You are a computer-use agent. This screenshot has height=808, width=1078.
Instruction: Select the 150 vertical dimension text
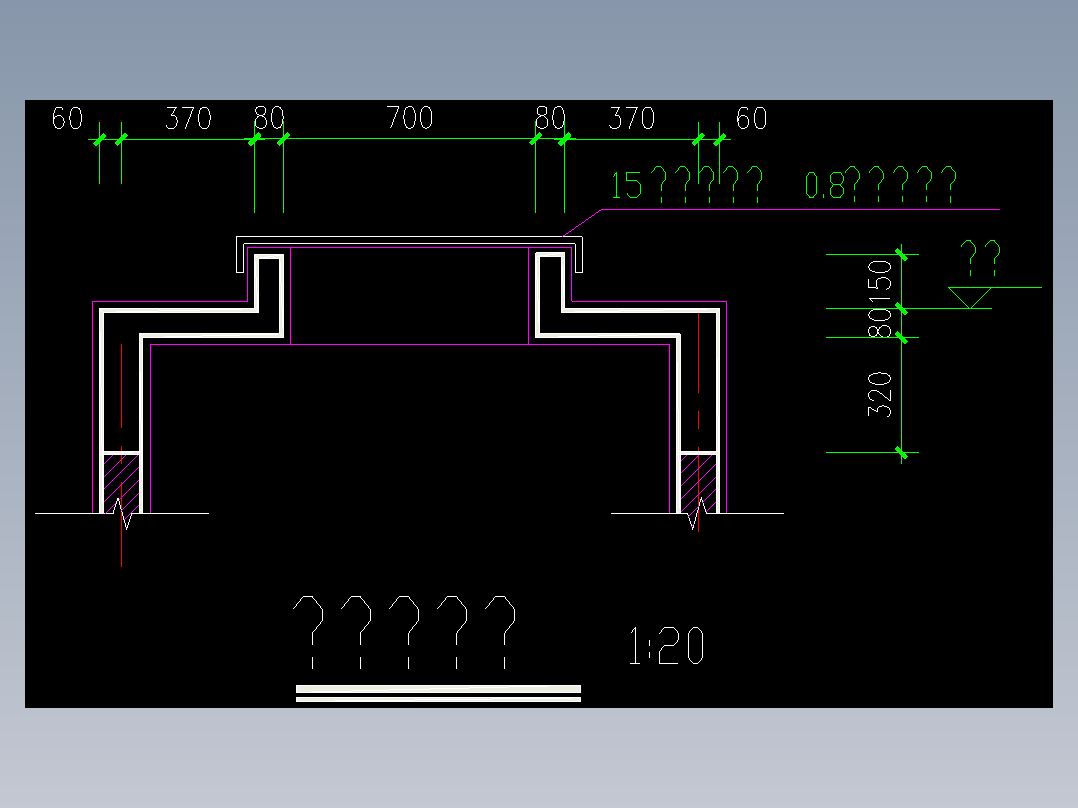click(x=880, y=282)
